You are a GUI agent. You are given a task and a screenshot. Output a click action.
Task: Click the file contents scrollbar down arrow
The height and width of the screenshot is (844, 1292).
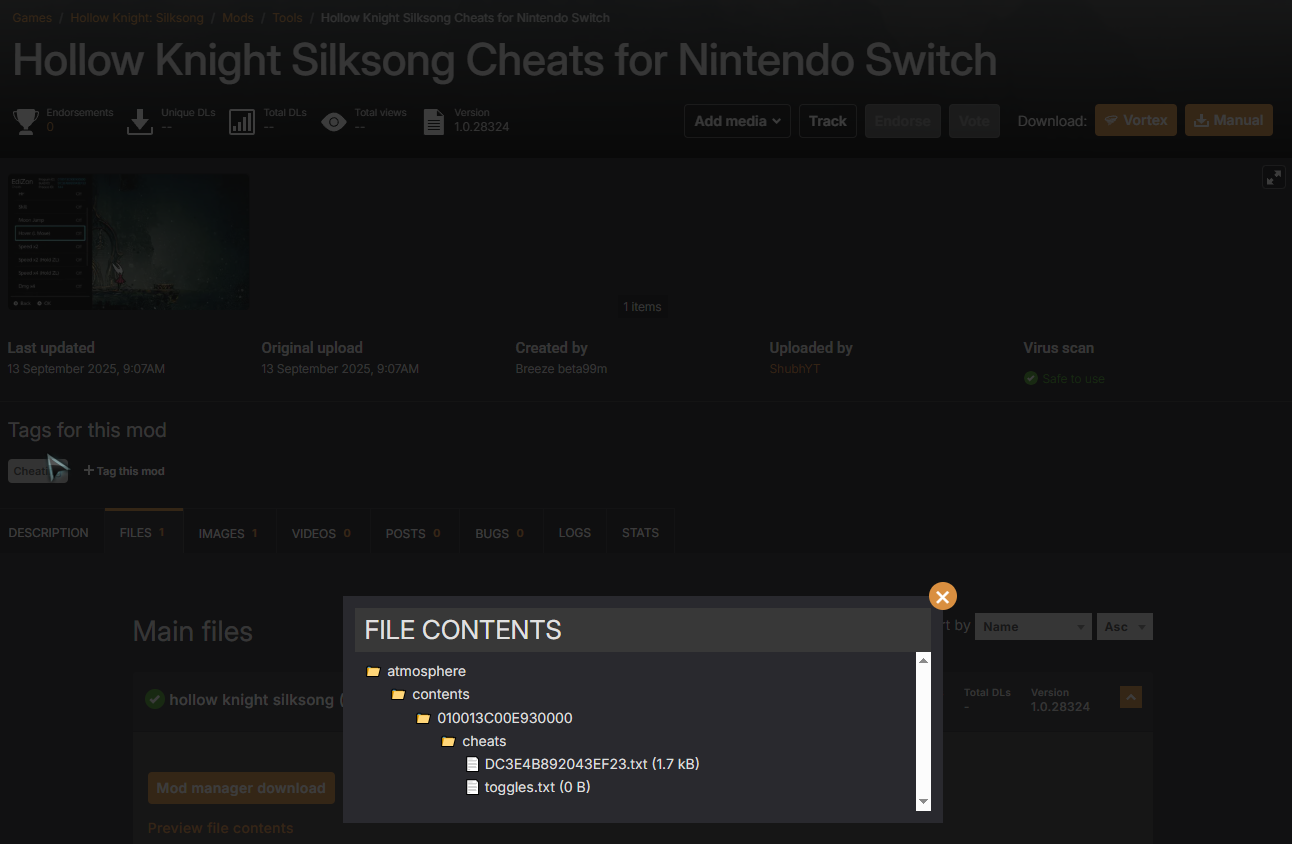(x=923, y=802)
